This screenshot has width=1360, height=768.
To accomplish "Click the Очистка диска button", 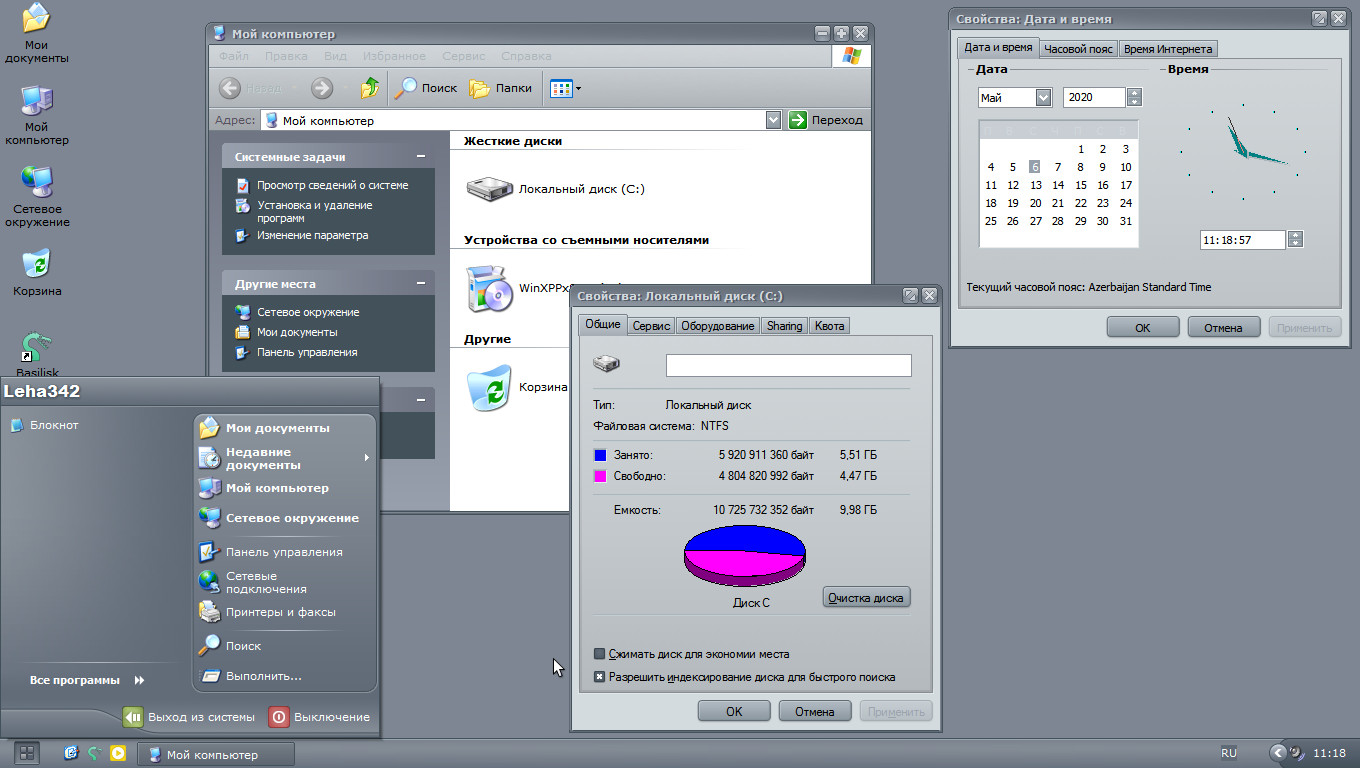I will [x=866, y=598].
